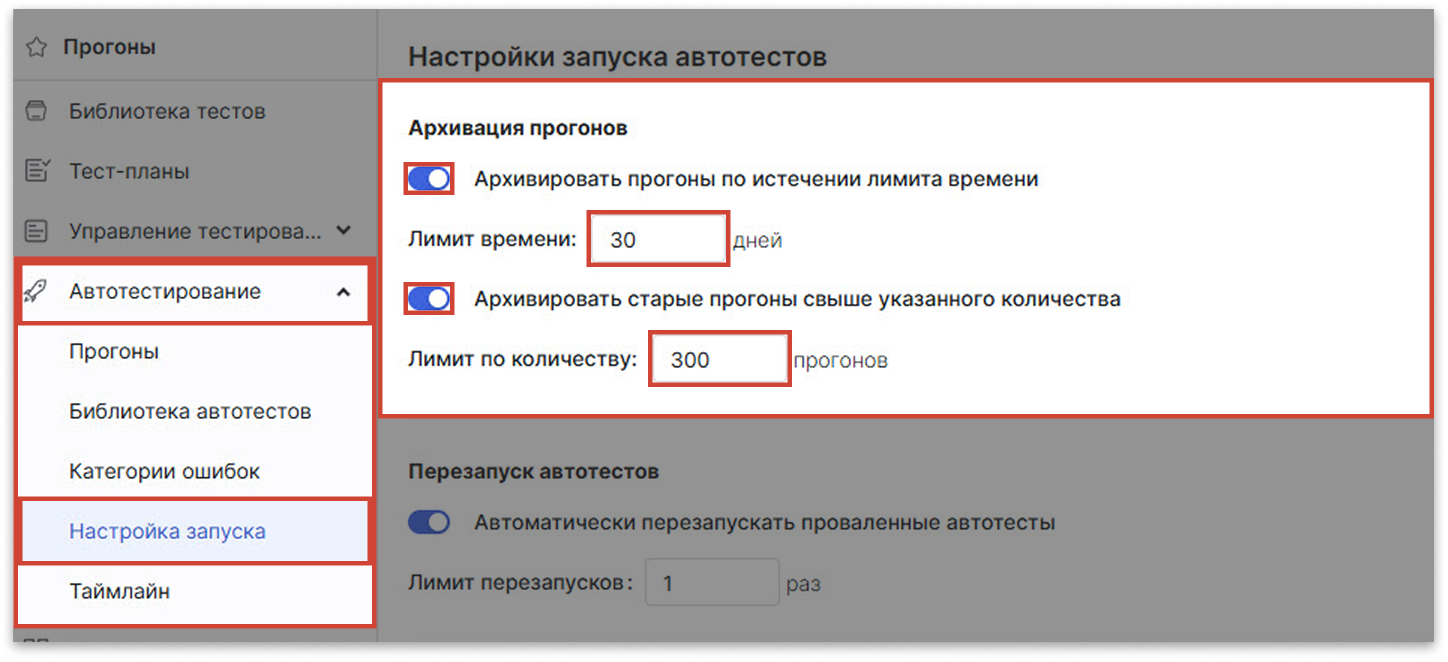This screenshot has height=662, width=1448.
Task: Collapse the Автотестирование section chevron
Action: click(343, 292)
